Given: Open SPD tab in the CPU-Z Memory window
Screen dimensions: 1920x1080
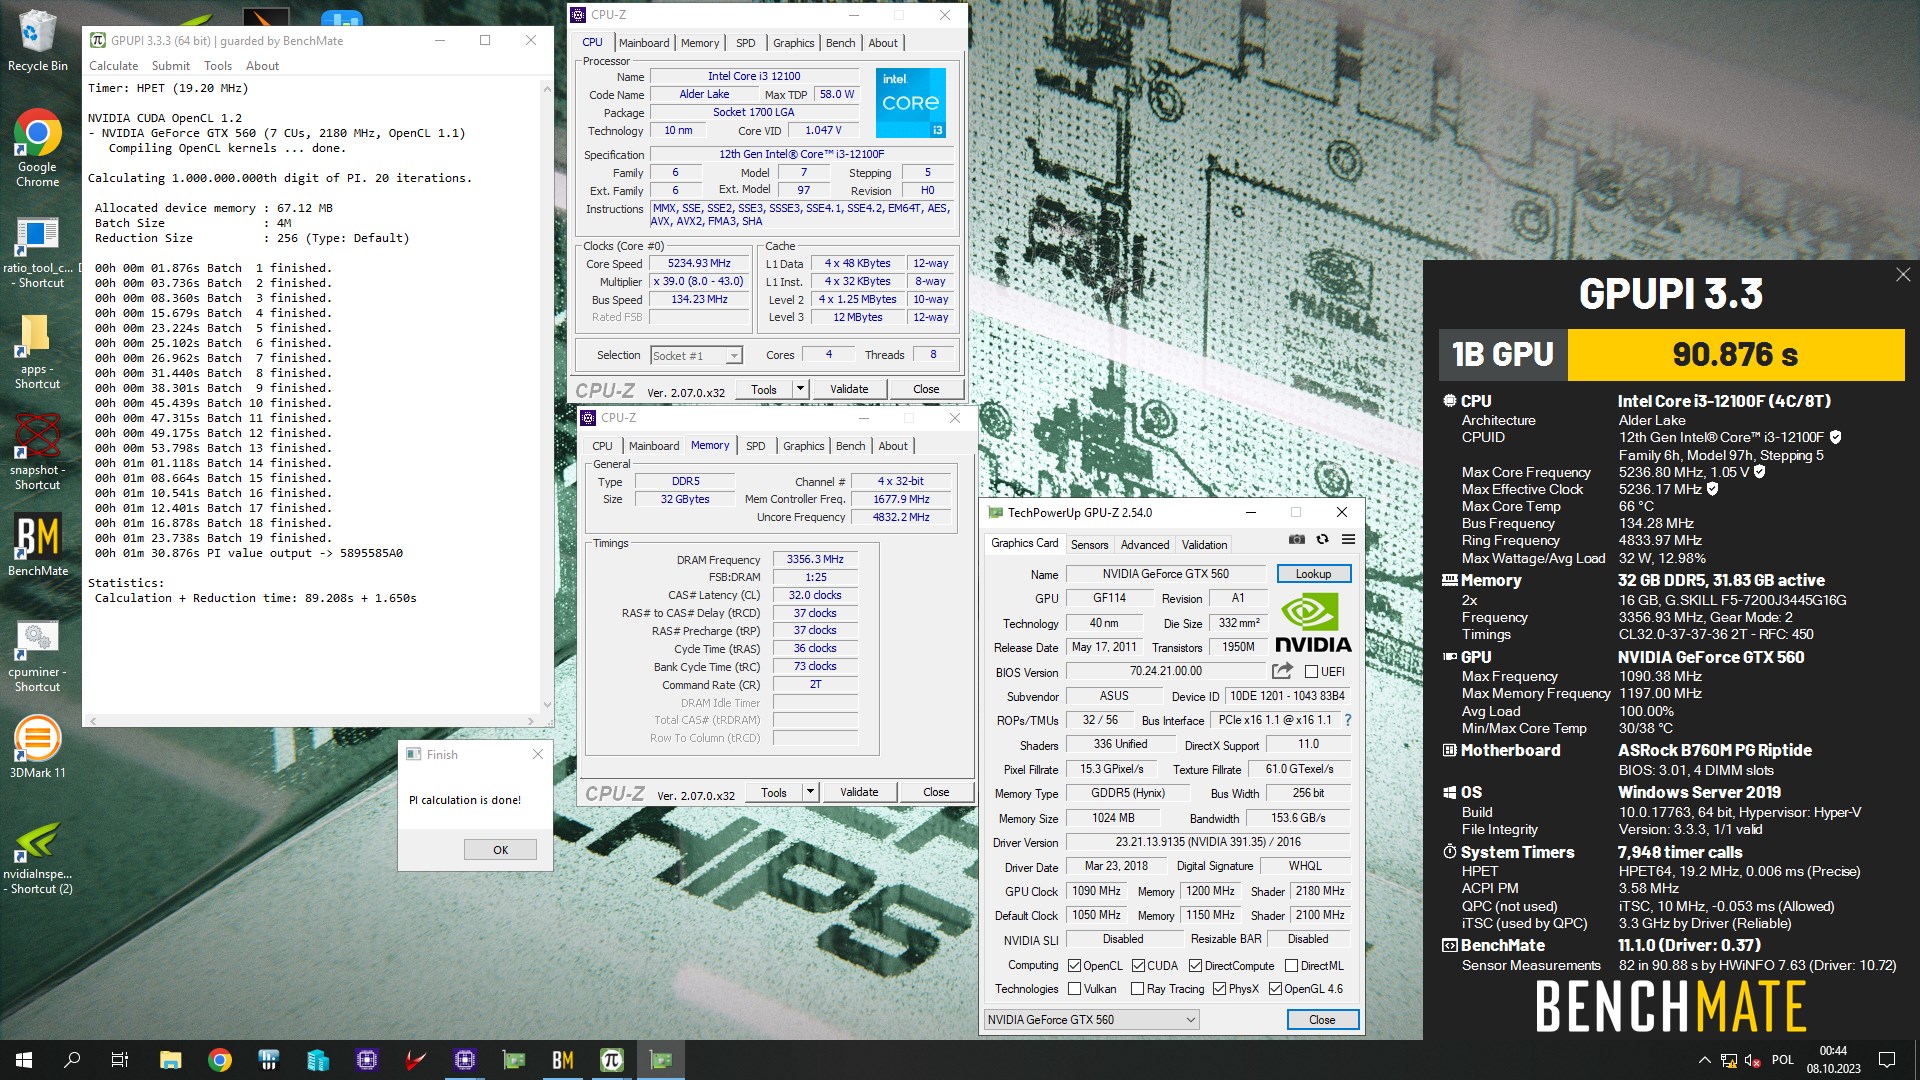Looking at the screenshot, I should pos(755,446).
